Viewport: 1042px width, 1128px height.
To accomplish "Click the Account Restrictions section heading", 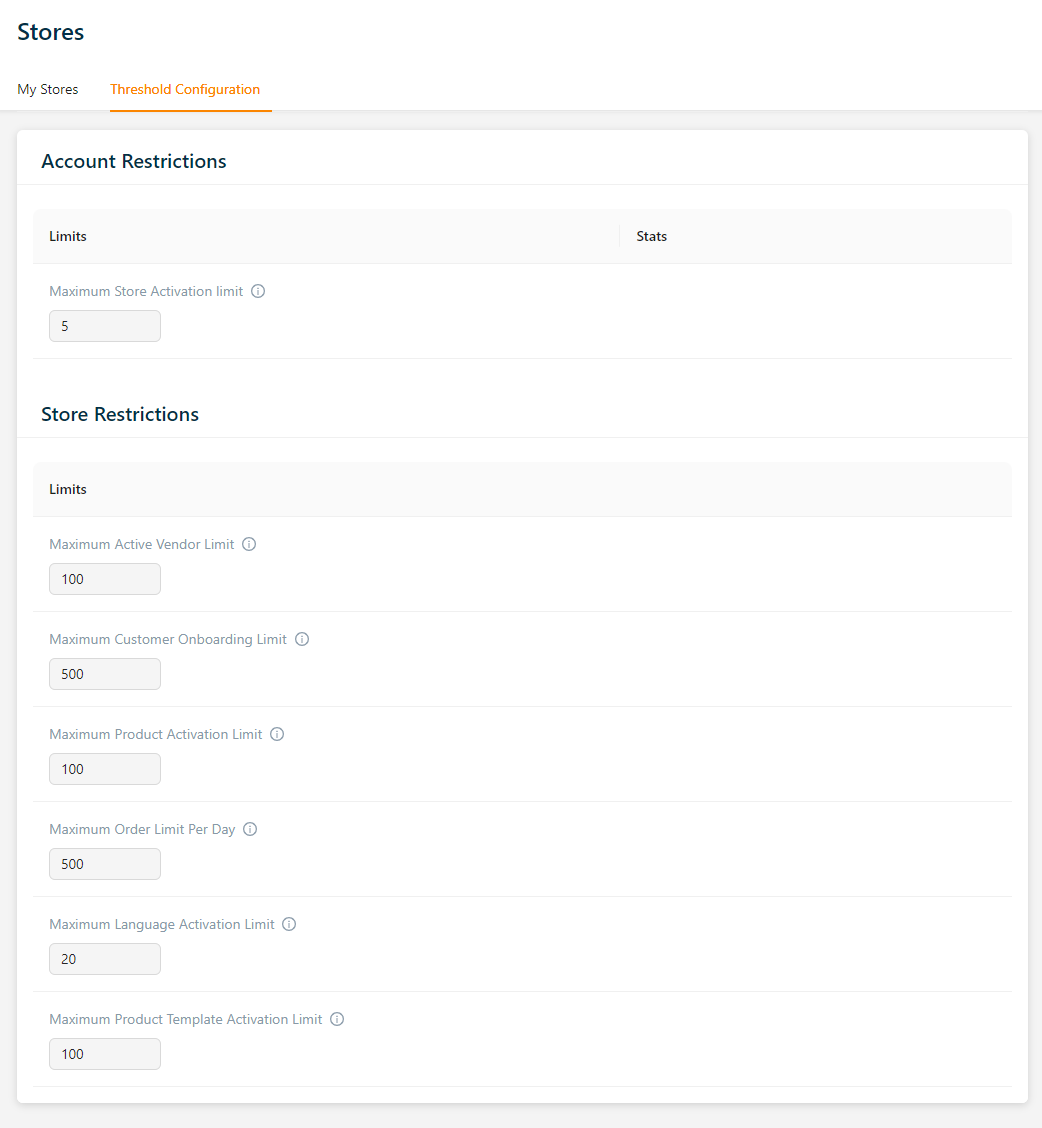I will (134, 162).
